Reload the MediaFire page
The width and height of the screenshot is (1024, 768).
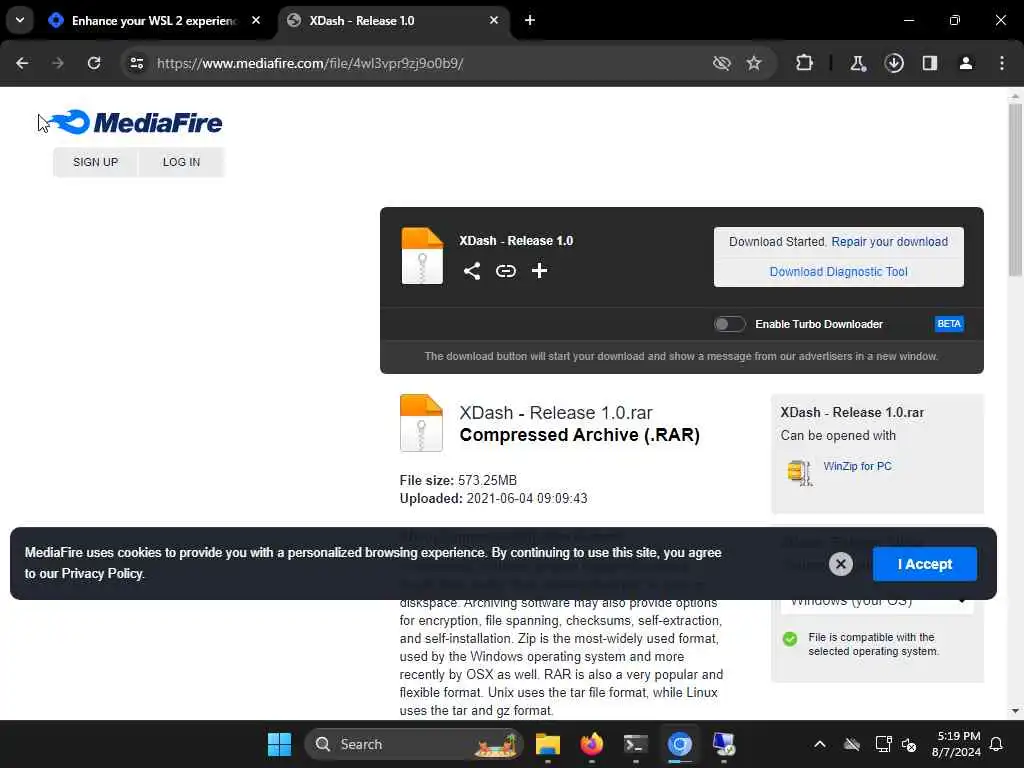(x=94, y=63)
